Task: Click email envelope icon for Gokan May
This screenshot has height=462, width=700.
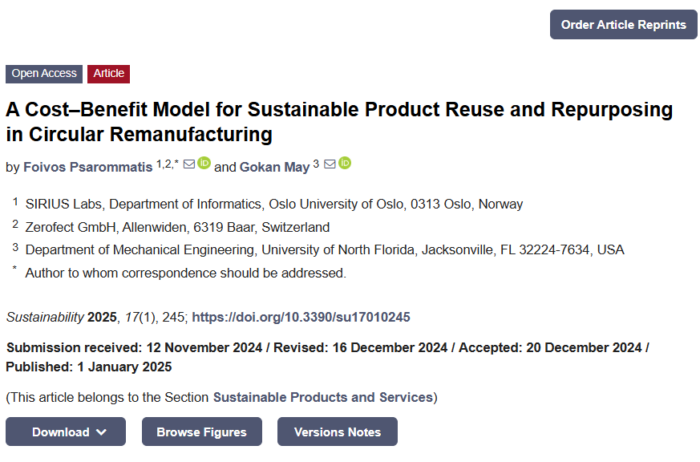Action: point(329,165)
